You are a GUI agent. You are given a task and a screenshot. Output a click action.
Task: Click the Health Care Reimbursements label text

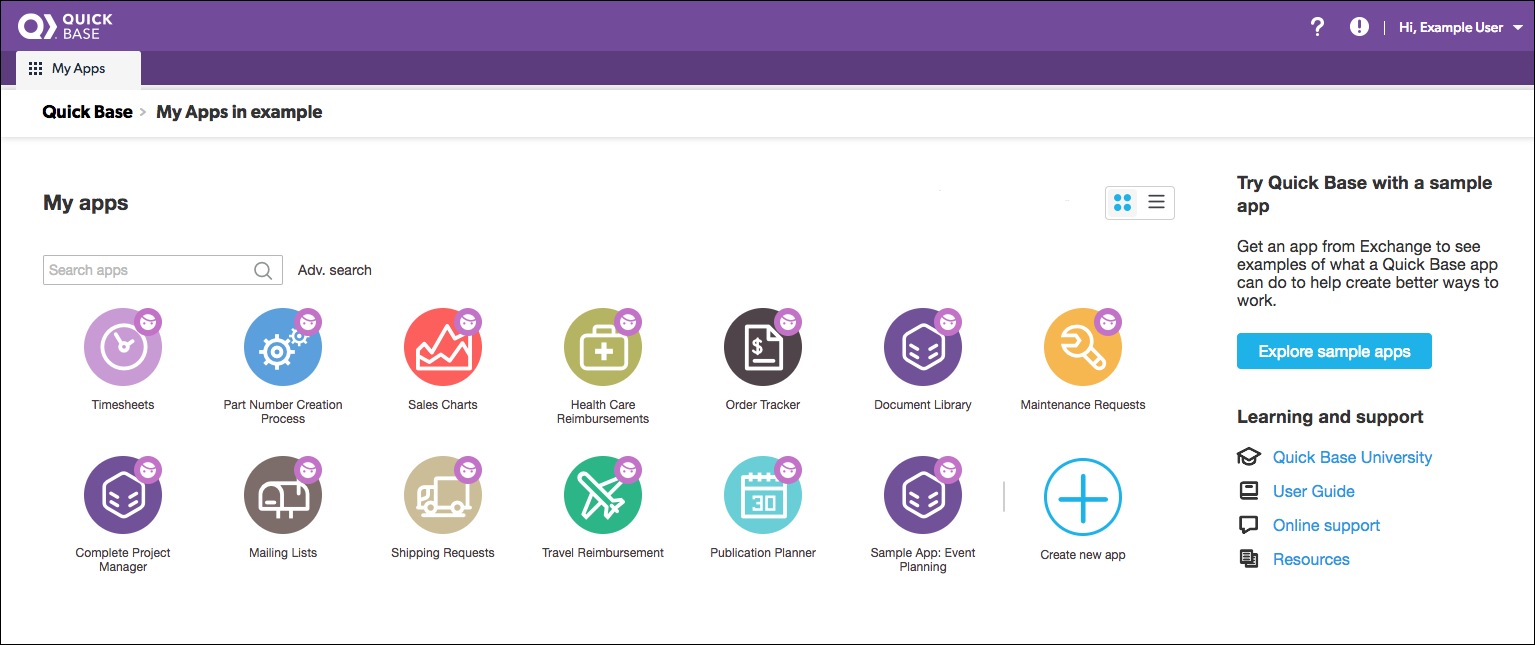(x=603, y=412)
